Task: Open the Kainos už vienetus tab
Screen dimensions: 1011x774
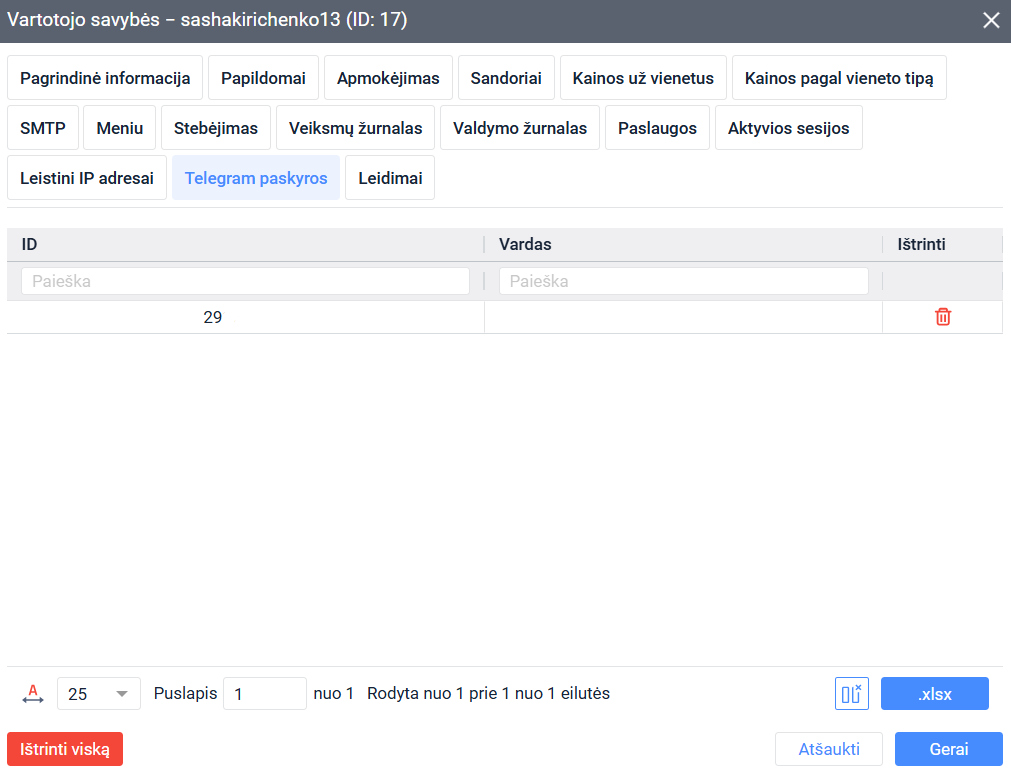Action: (643, 78)
